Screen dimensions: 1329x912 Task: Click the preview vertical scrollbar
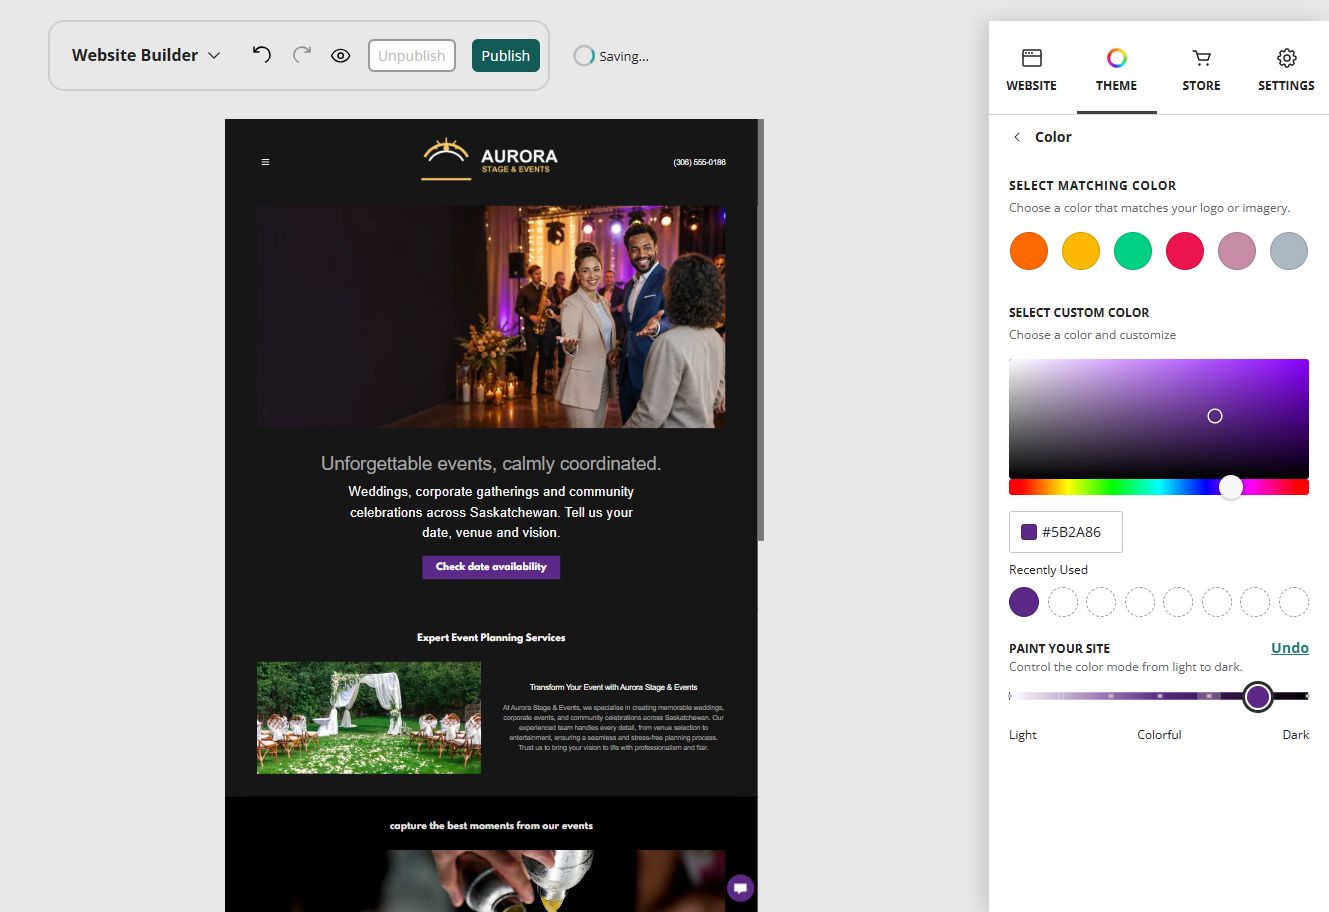(761, 330)
